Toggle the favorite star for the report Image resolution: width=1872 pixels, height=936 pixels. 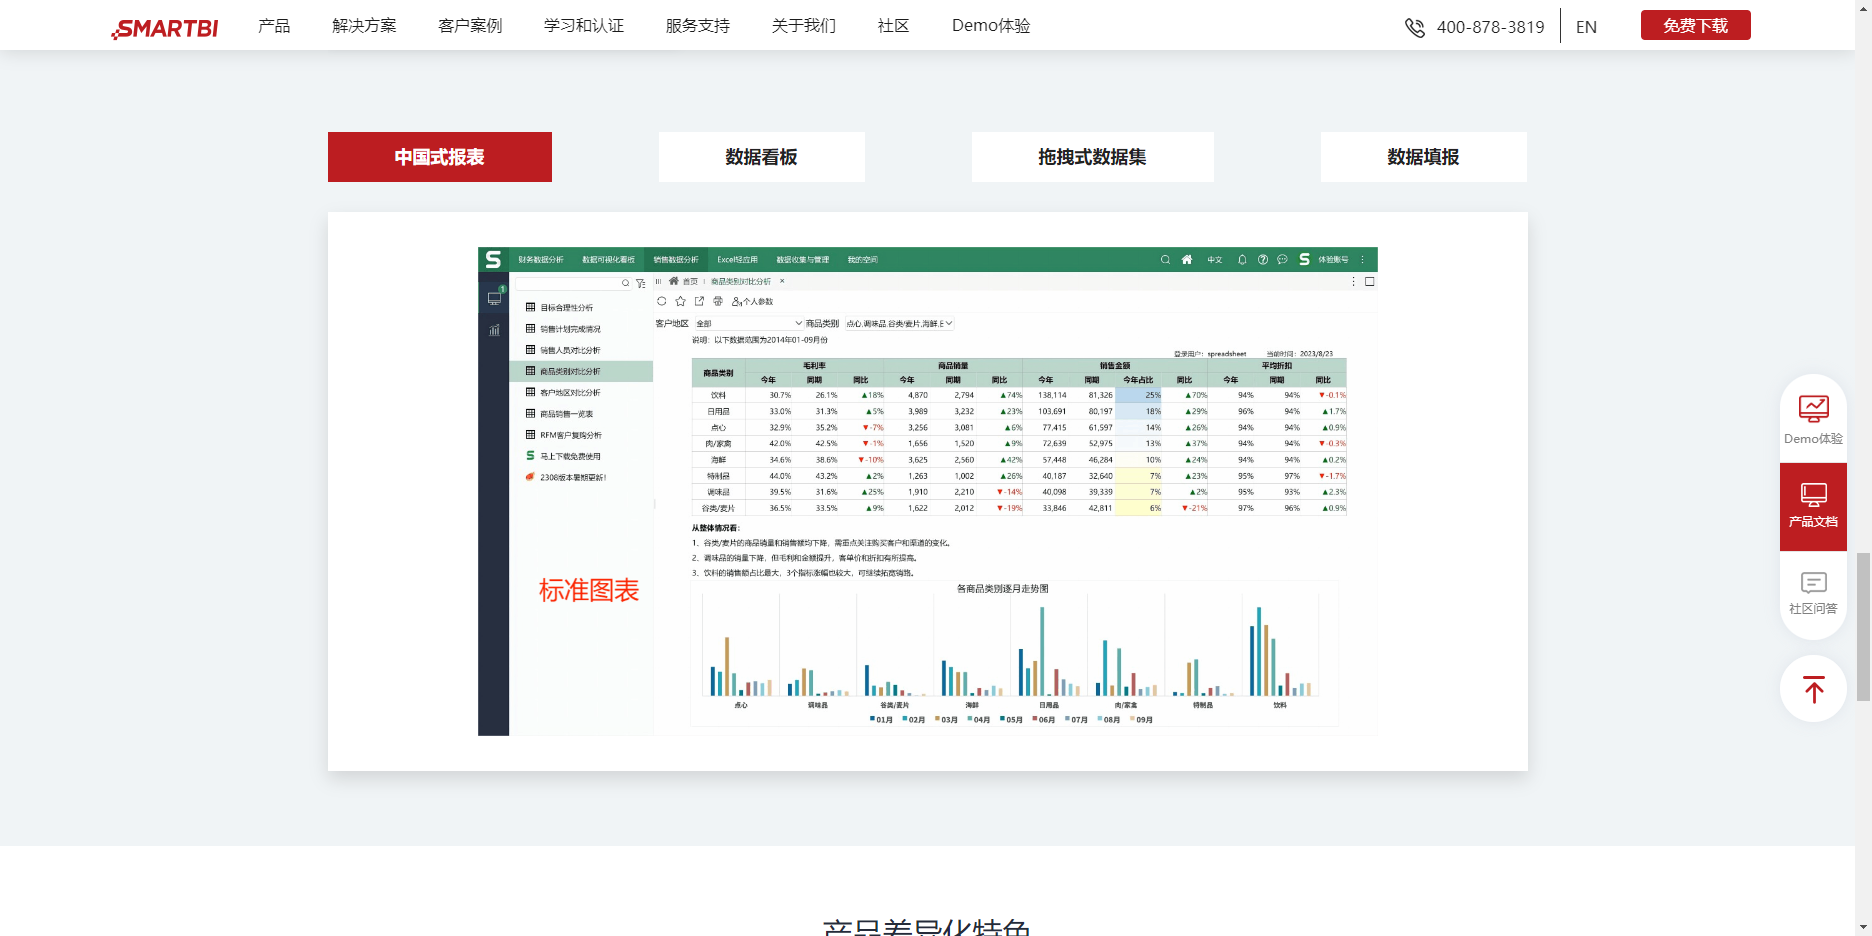point(679,301)
